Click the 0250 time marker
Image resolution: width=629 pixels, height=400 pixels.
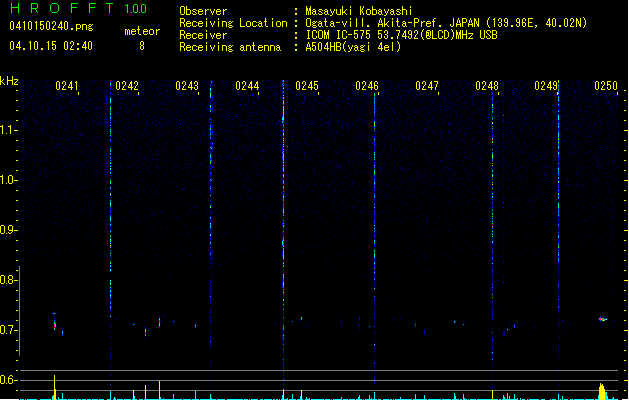pos(606,86)
